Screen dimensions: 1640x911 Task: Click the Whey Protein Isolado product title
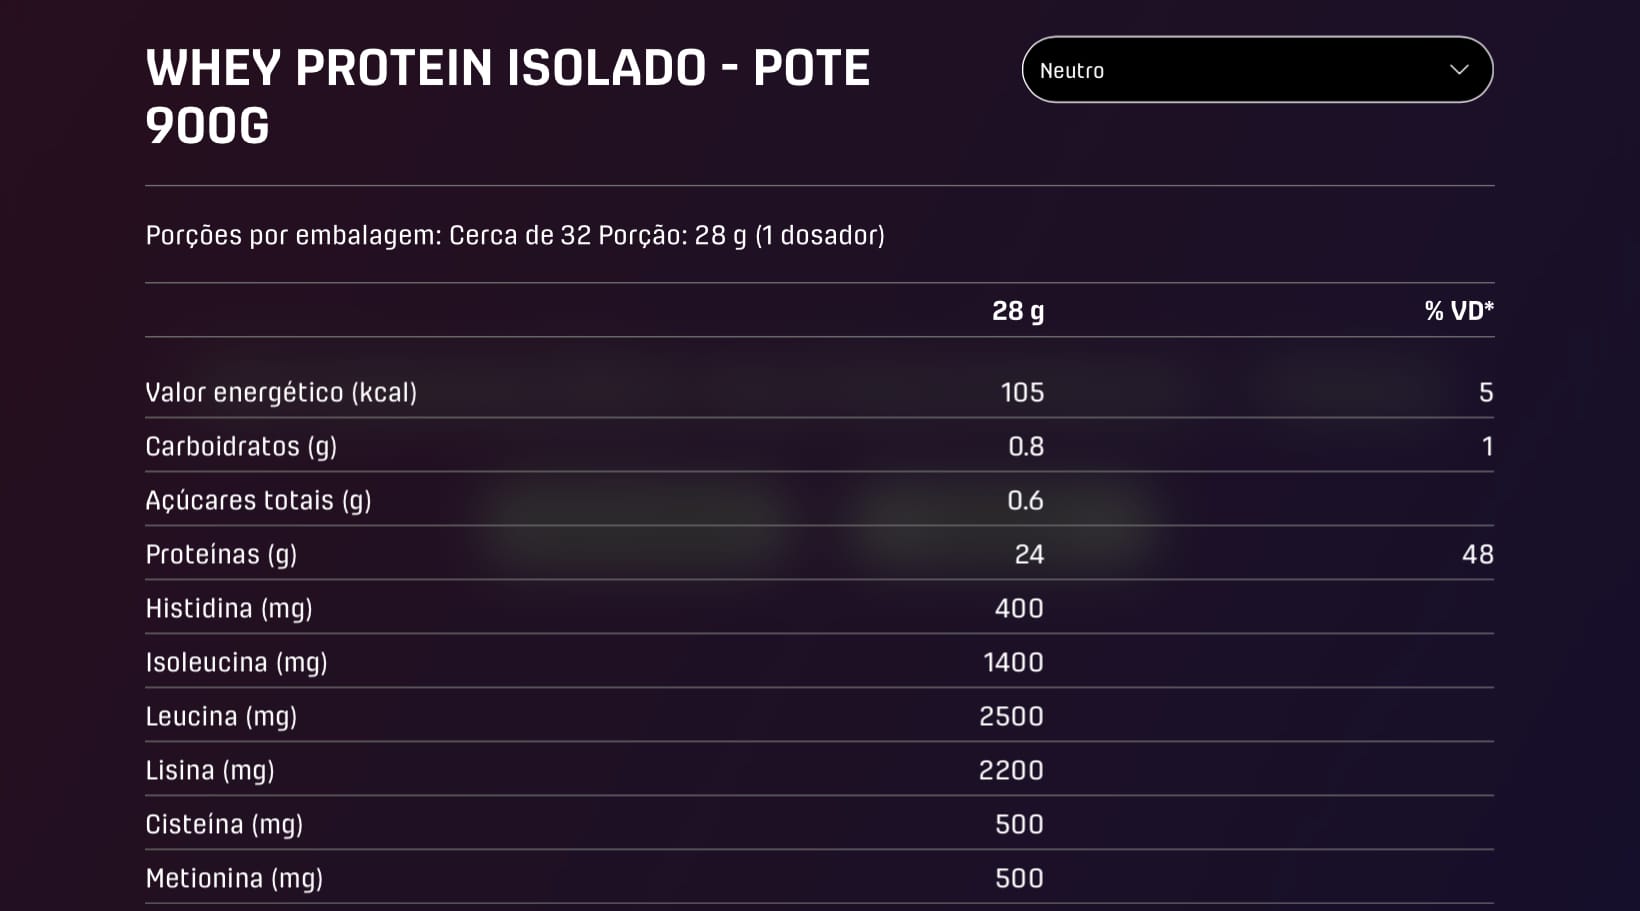(x=507, y=96)
